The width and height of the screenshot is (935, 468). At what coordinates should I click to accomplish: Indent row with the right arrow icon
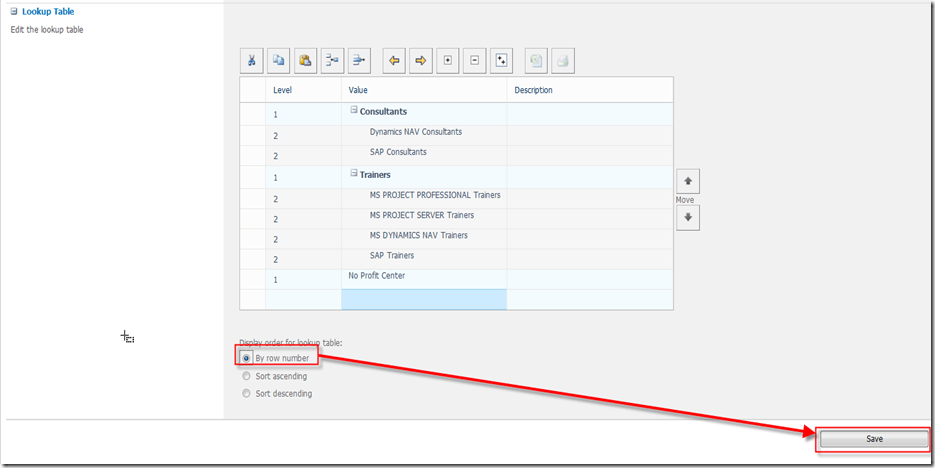point(421,61)
